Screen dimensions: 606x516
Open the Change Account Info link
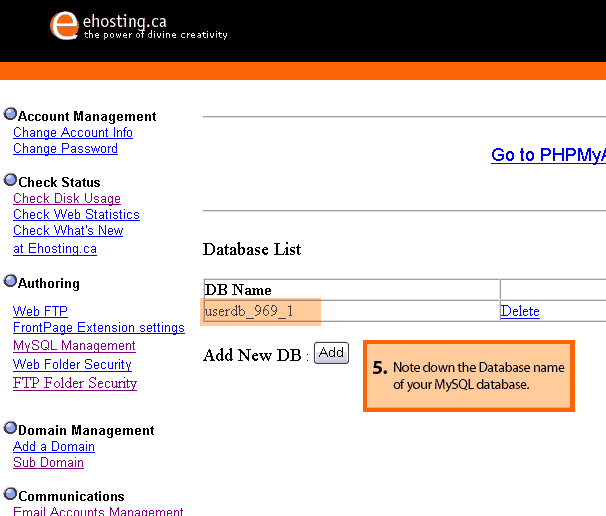pos(73,133)
